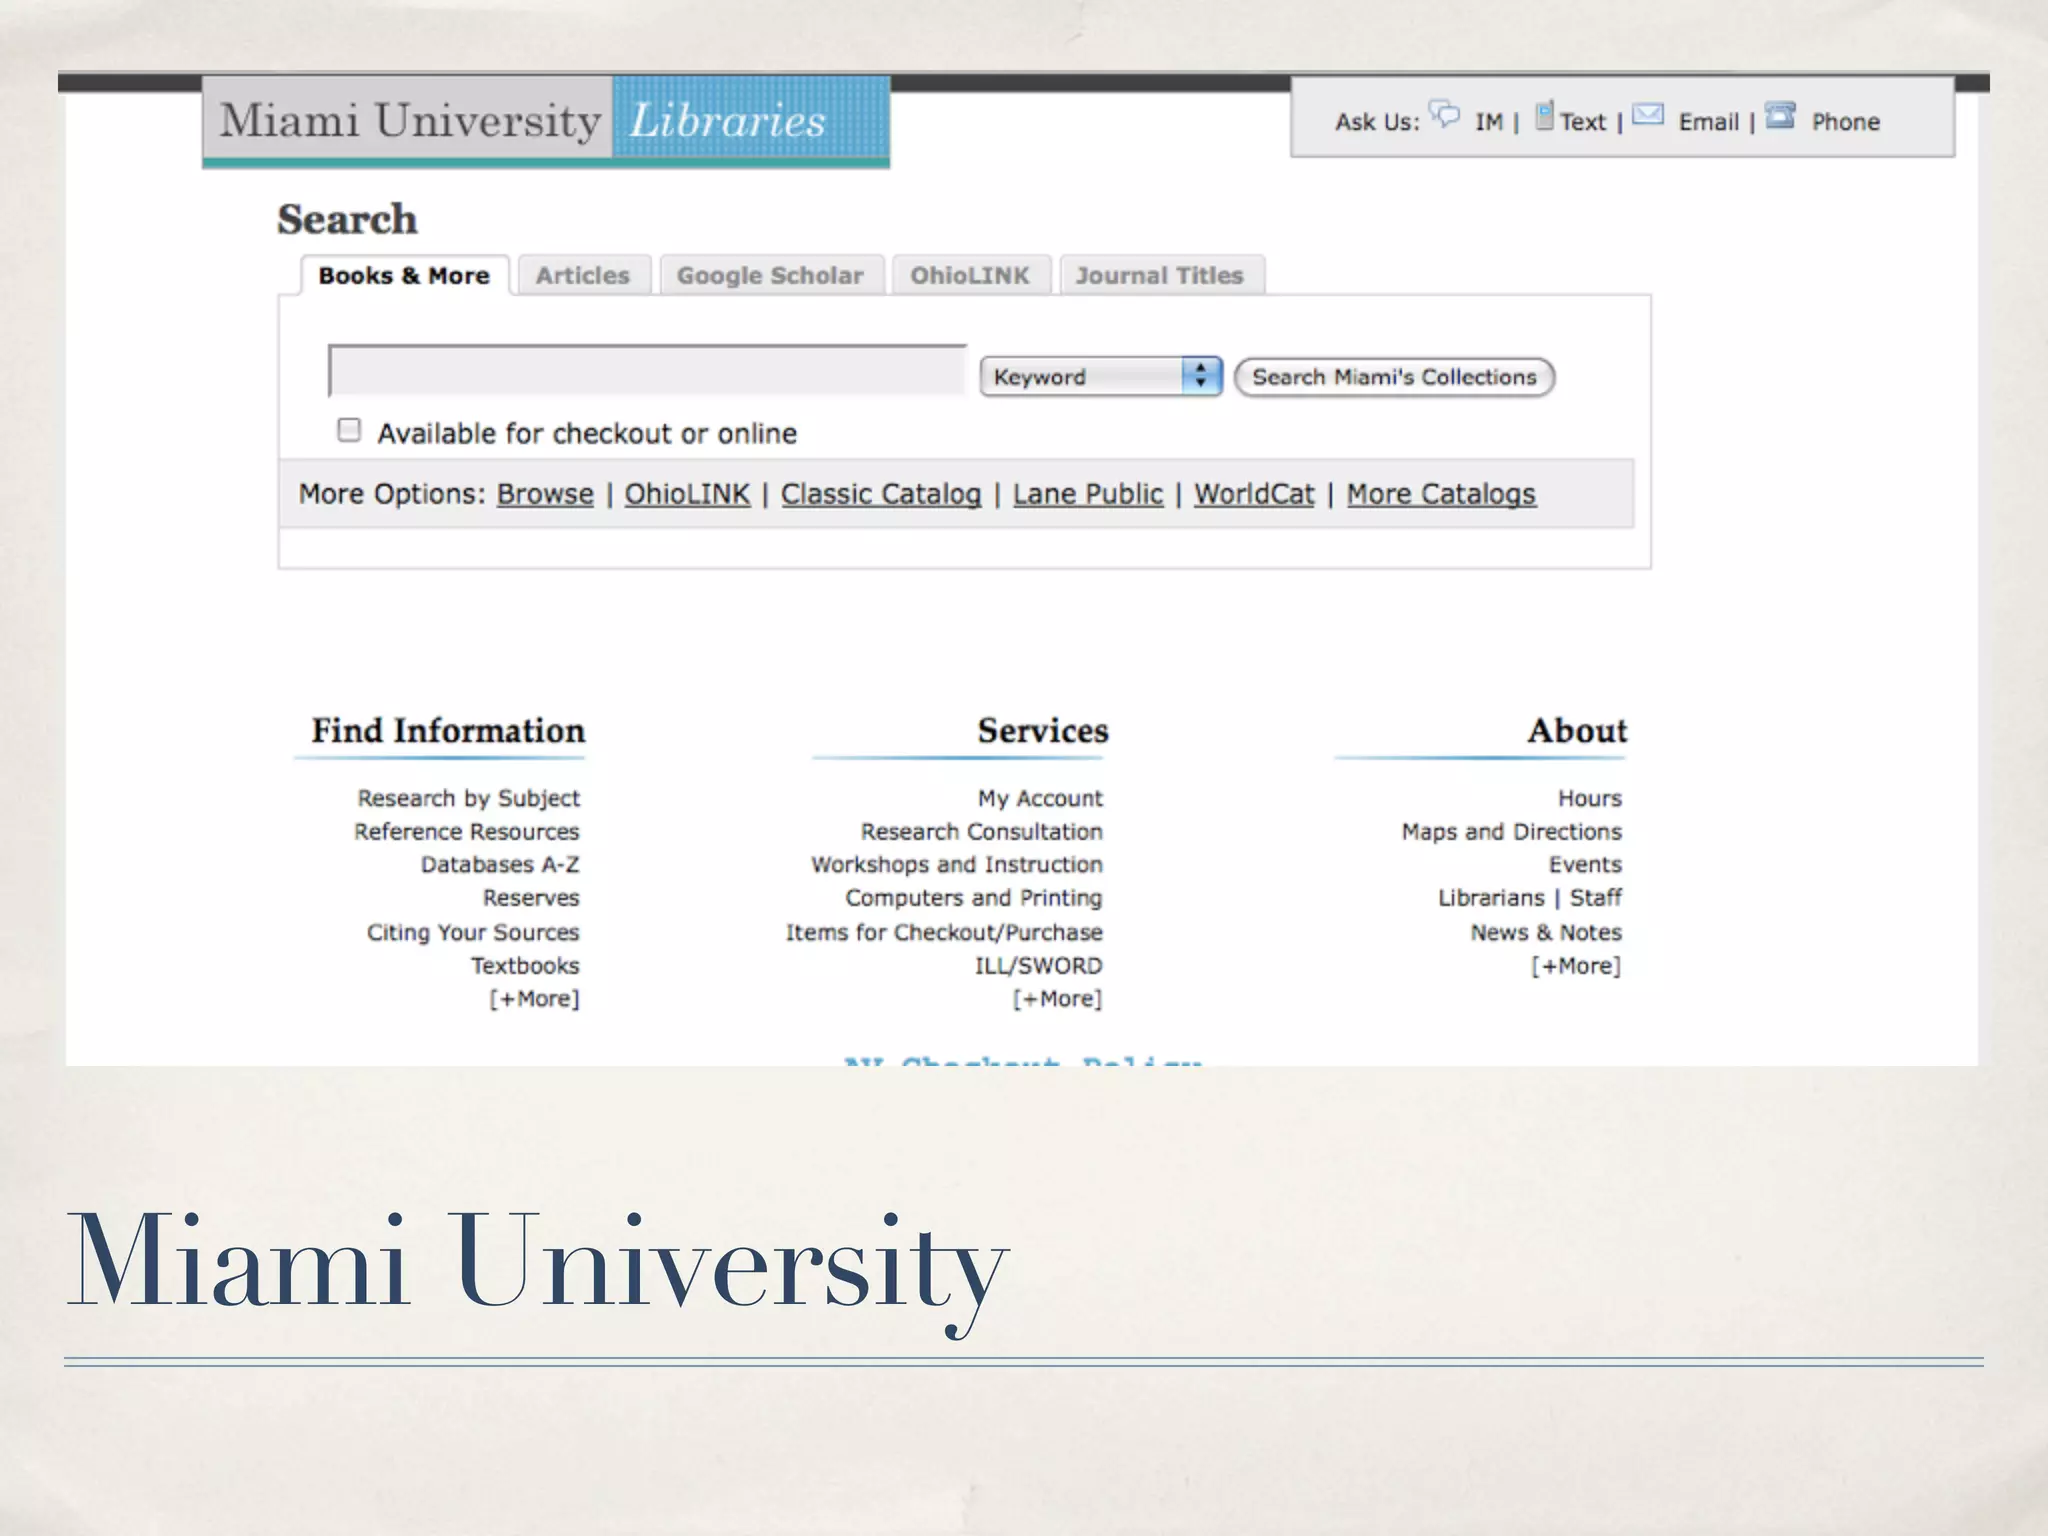Check Available for checkout or online

[x=349, y=430]
